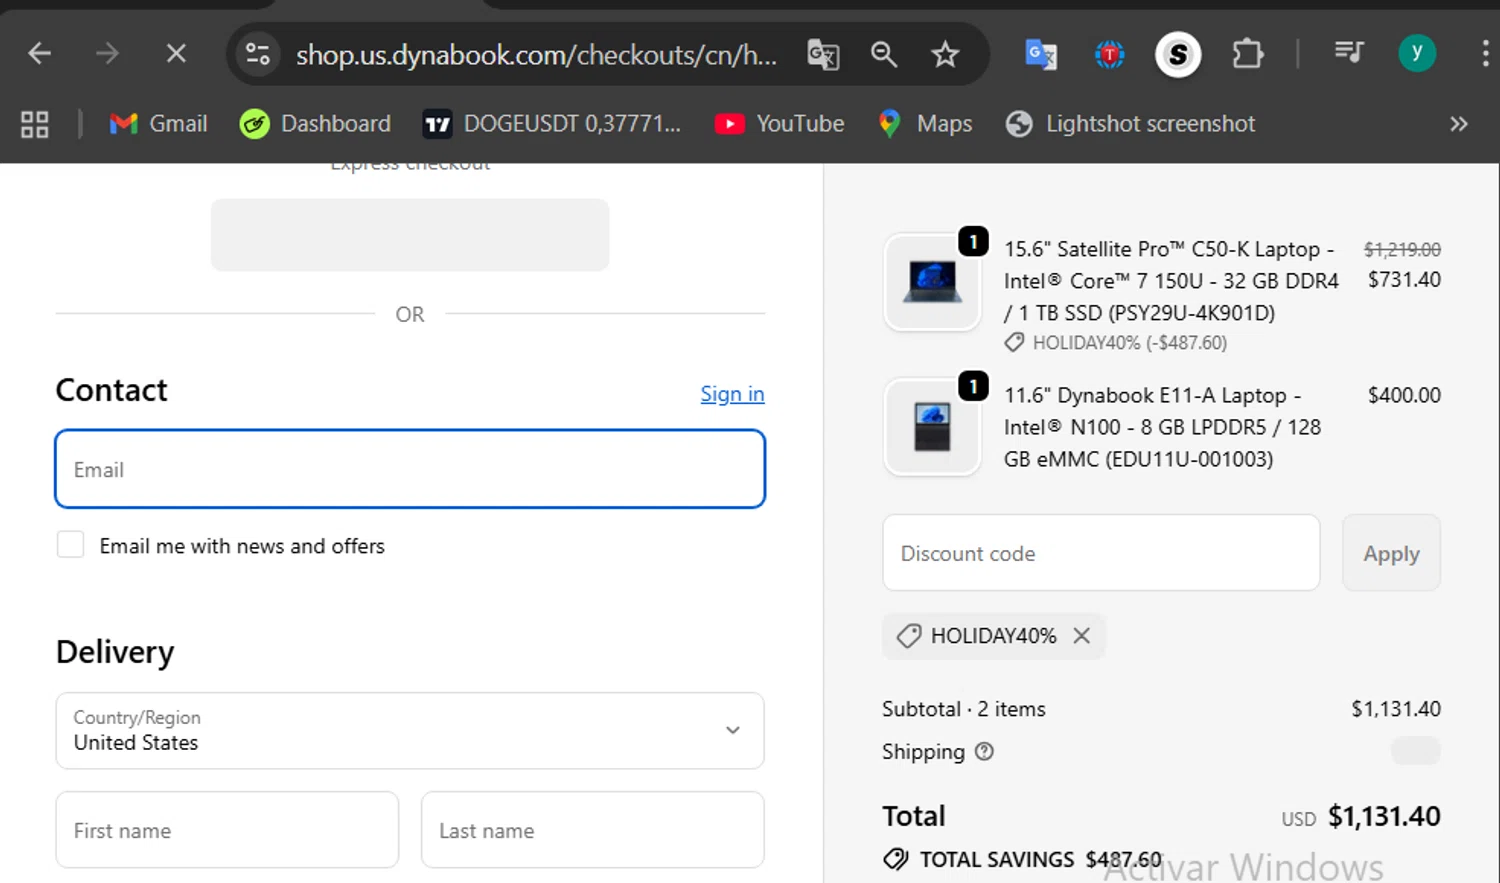
Task: Open the apps grid in bookmarks bar
Action: click(35, 124)
